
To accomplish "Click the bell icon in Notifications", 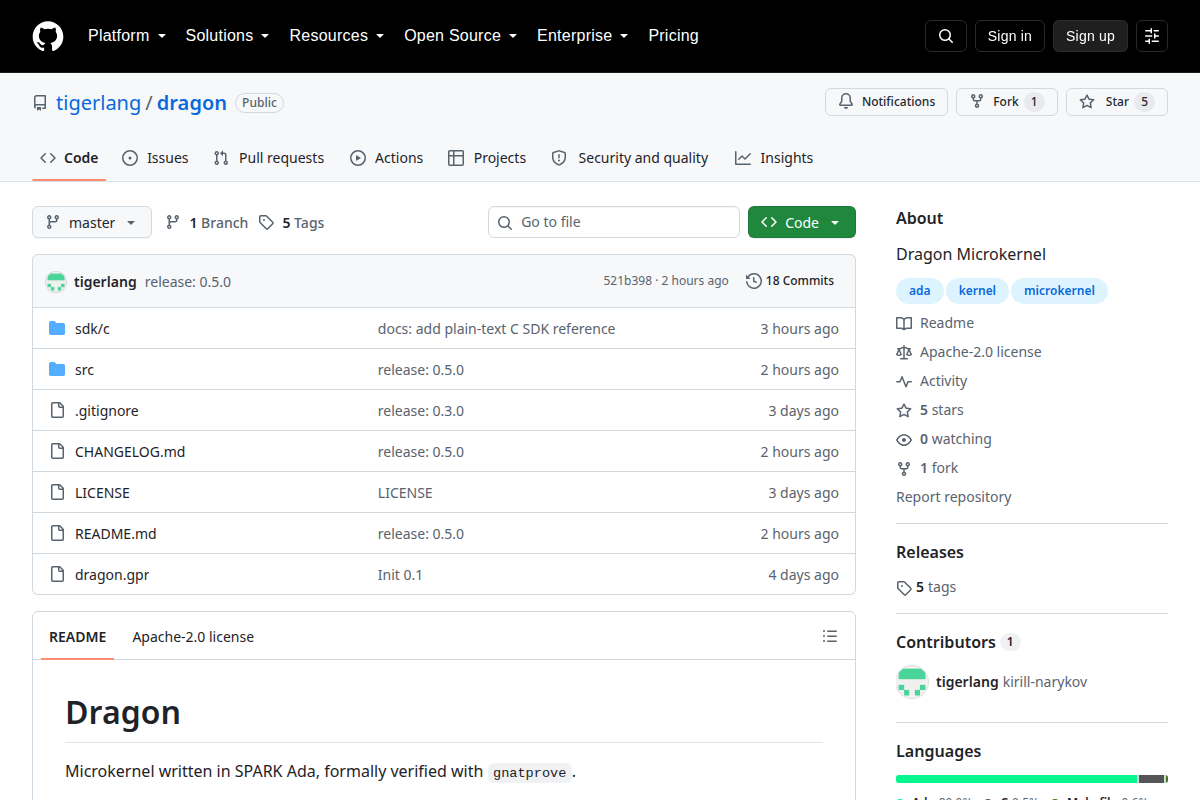I will 846,102.
